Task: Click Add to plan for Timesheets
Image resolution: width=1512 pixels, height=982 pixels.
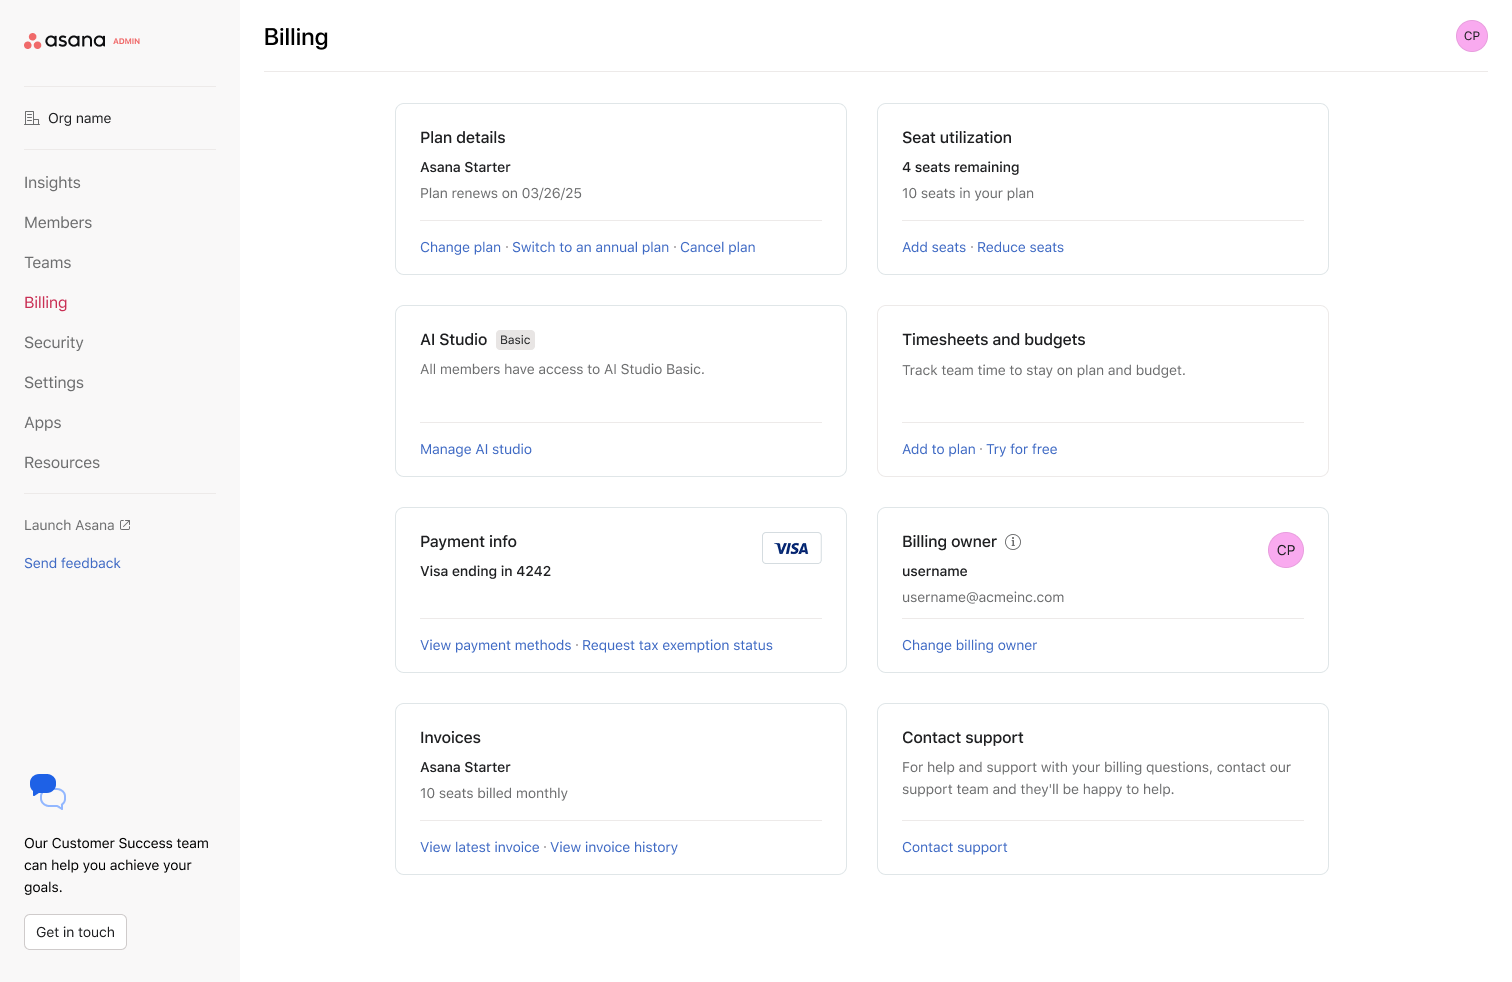Action: [938, 449]
